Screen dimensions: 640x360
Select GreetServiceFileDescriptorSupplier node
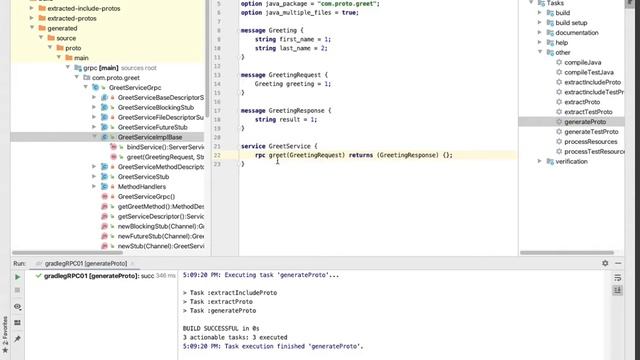161,118
